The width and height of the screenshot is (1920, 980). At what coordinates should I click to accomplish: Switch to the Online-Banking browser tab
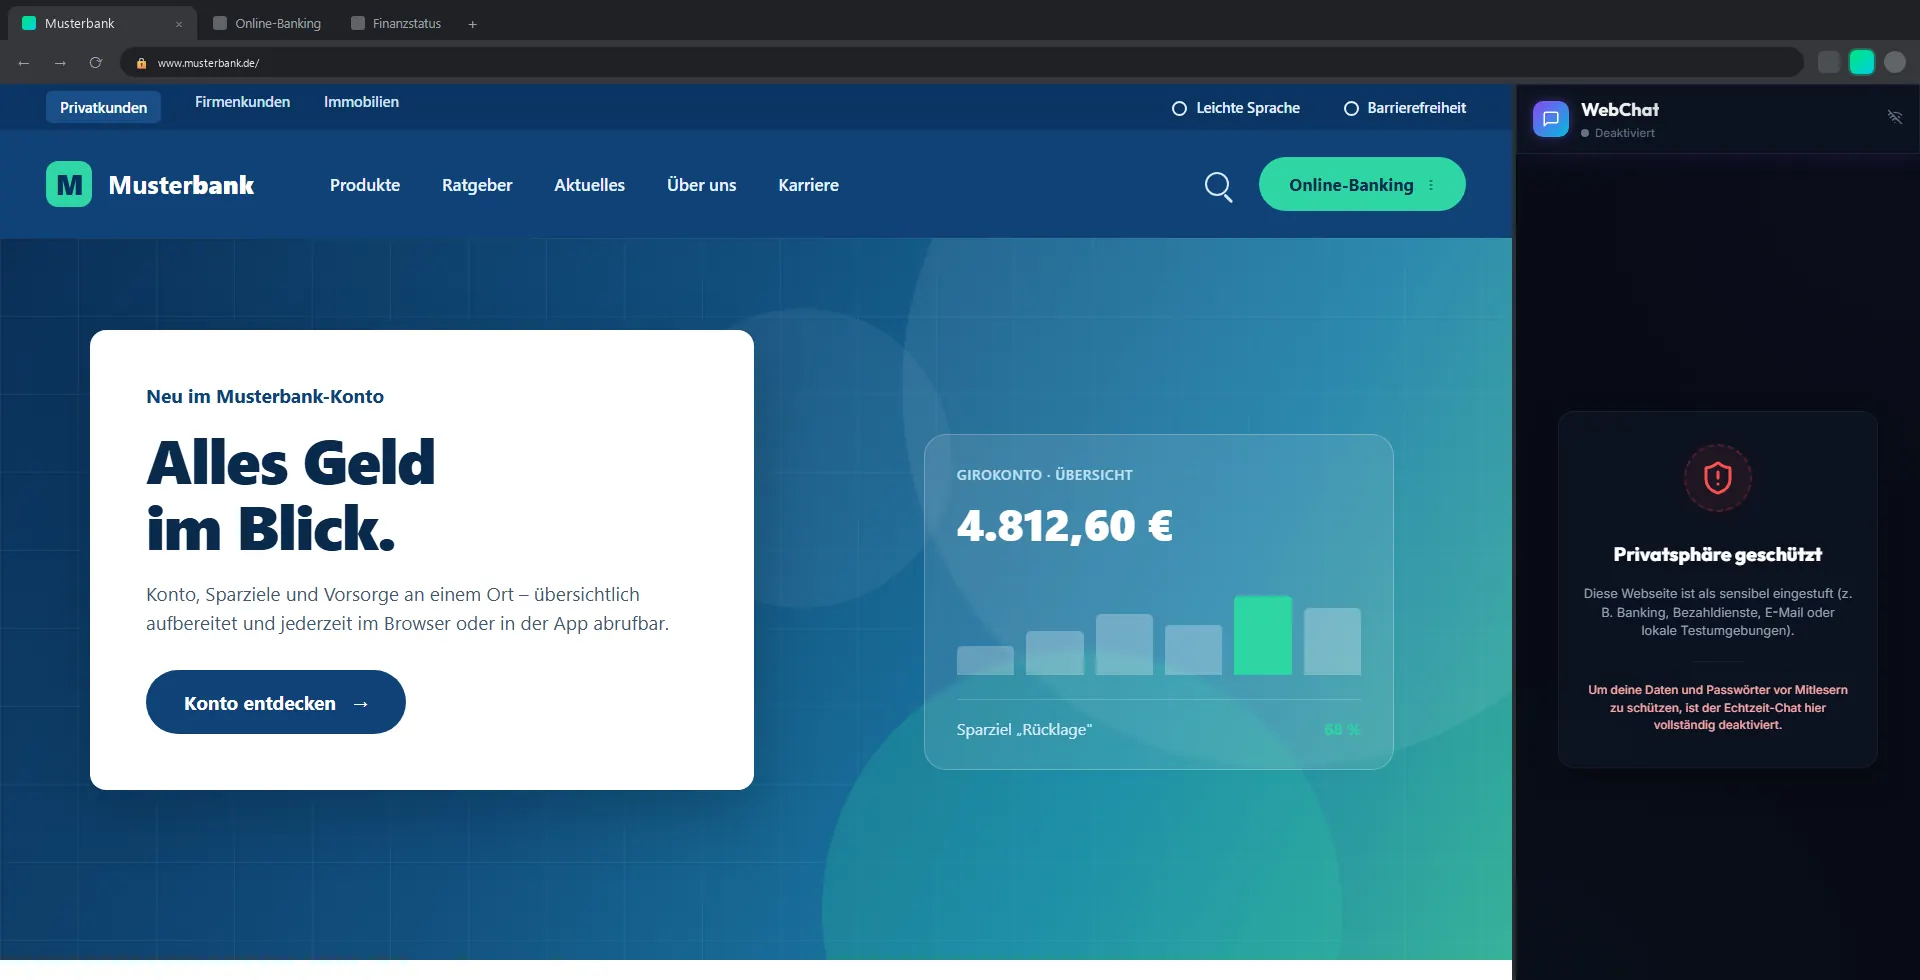click(x=268, y=24)
